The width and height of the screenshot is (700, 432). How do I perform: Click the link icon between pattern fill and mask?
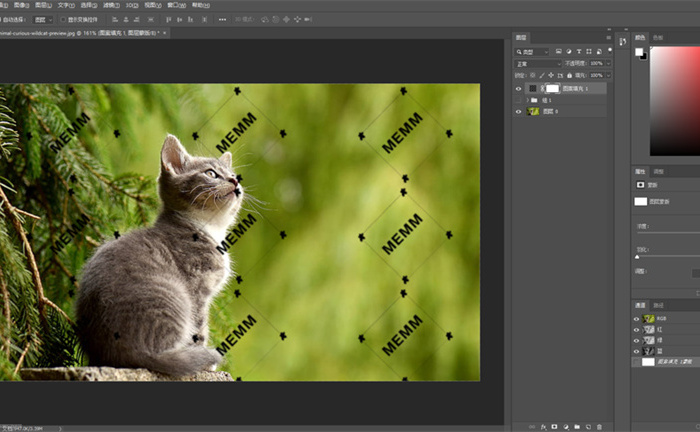pos(542,88)
